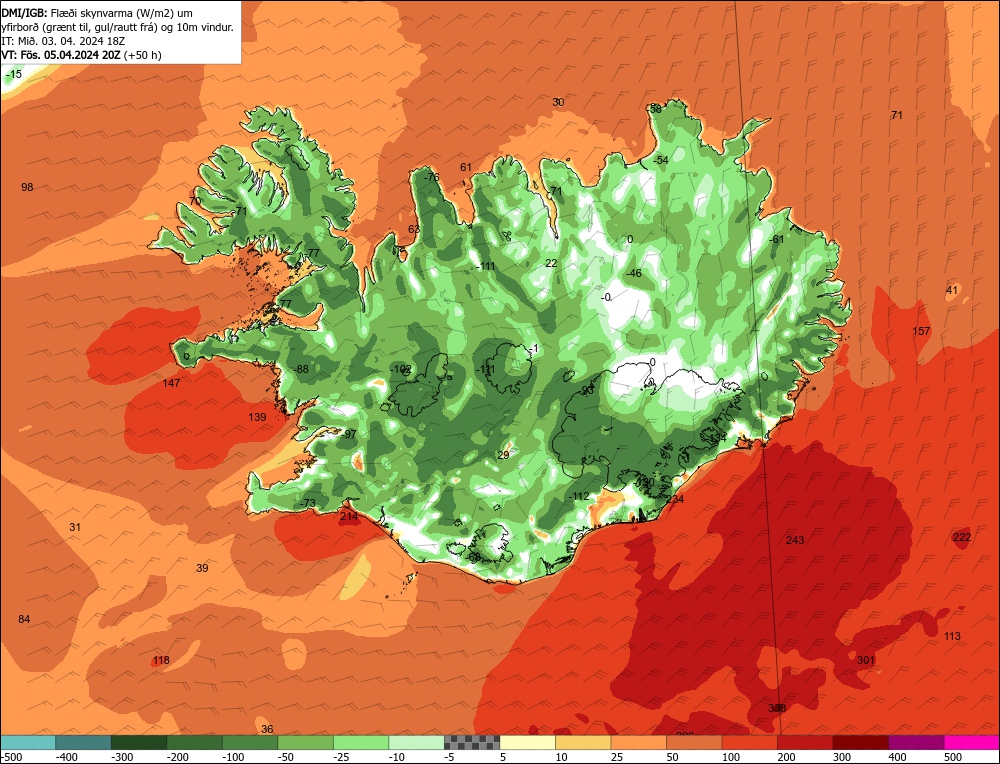The height and width of the screenshot is (764, 1000).
Task: Click the '-76' value on the north coast
Action: (x=432, y=177)
